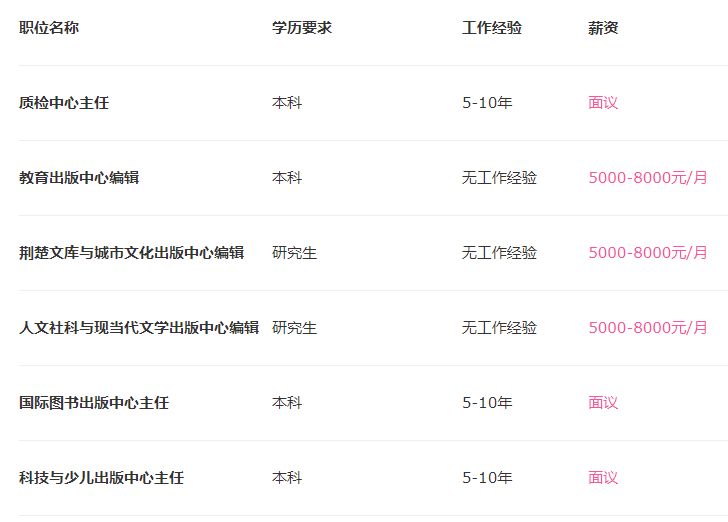Image resolution: width=728 pixels, height=522 pixels.
Task: Click 5000-8000元/月 salary in 人文社科 row
Action: [648, 327]
